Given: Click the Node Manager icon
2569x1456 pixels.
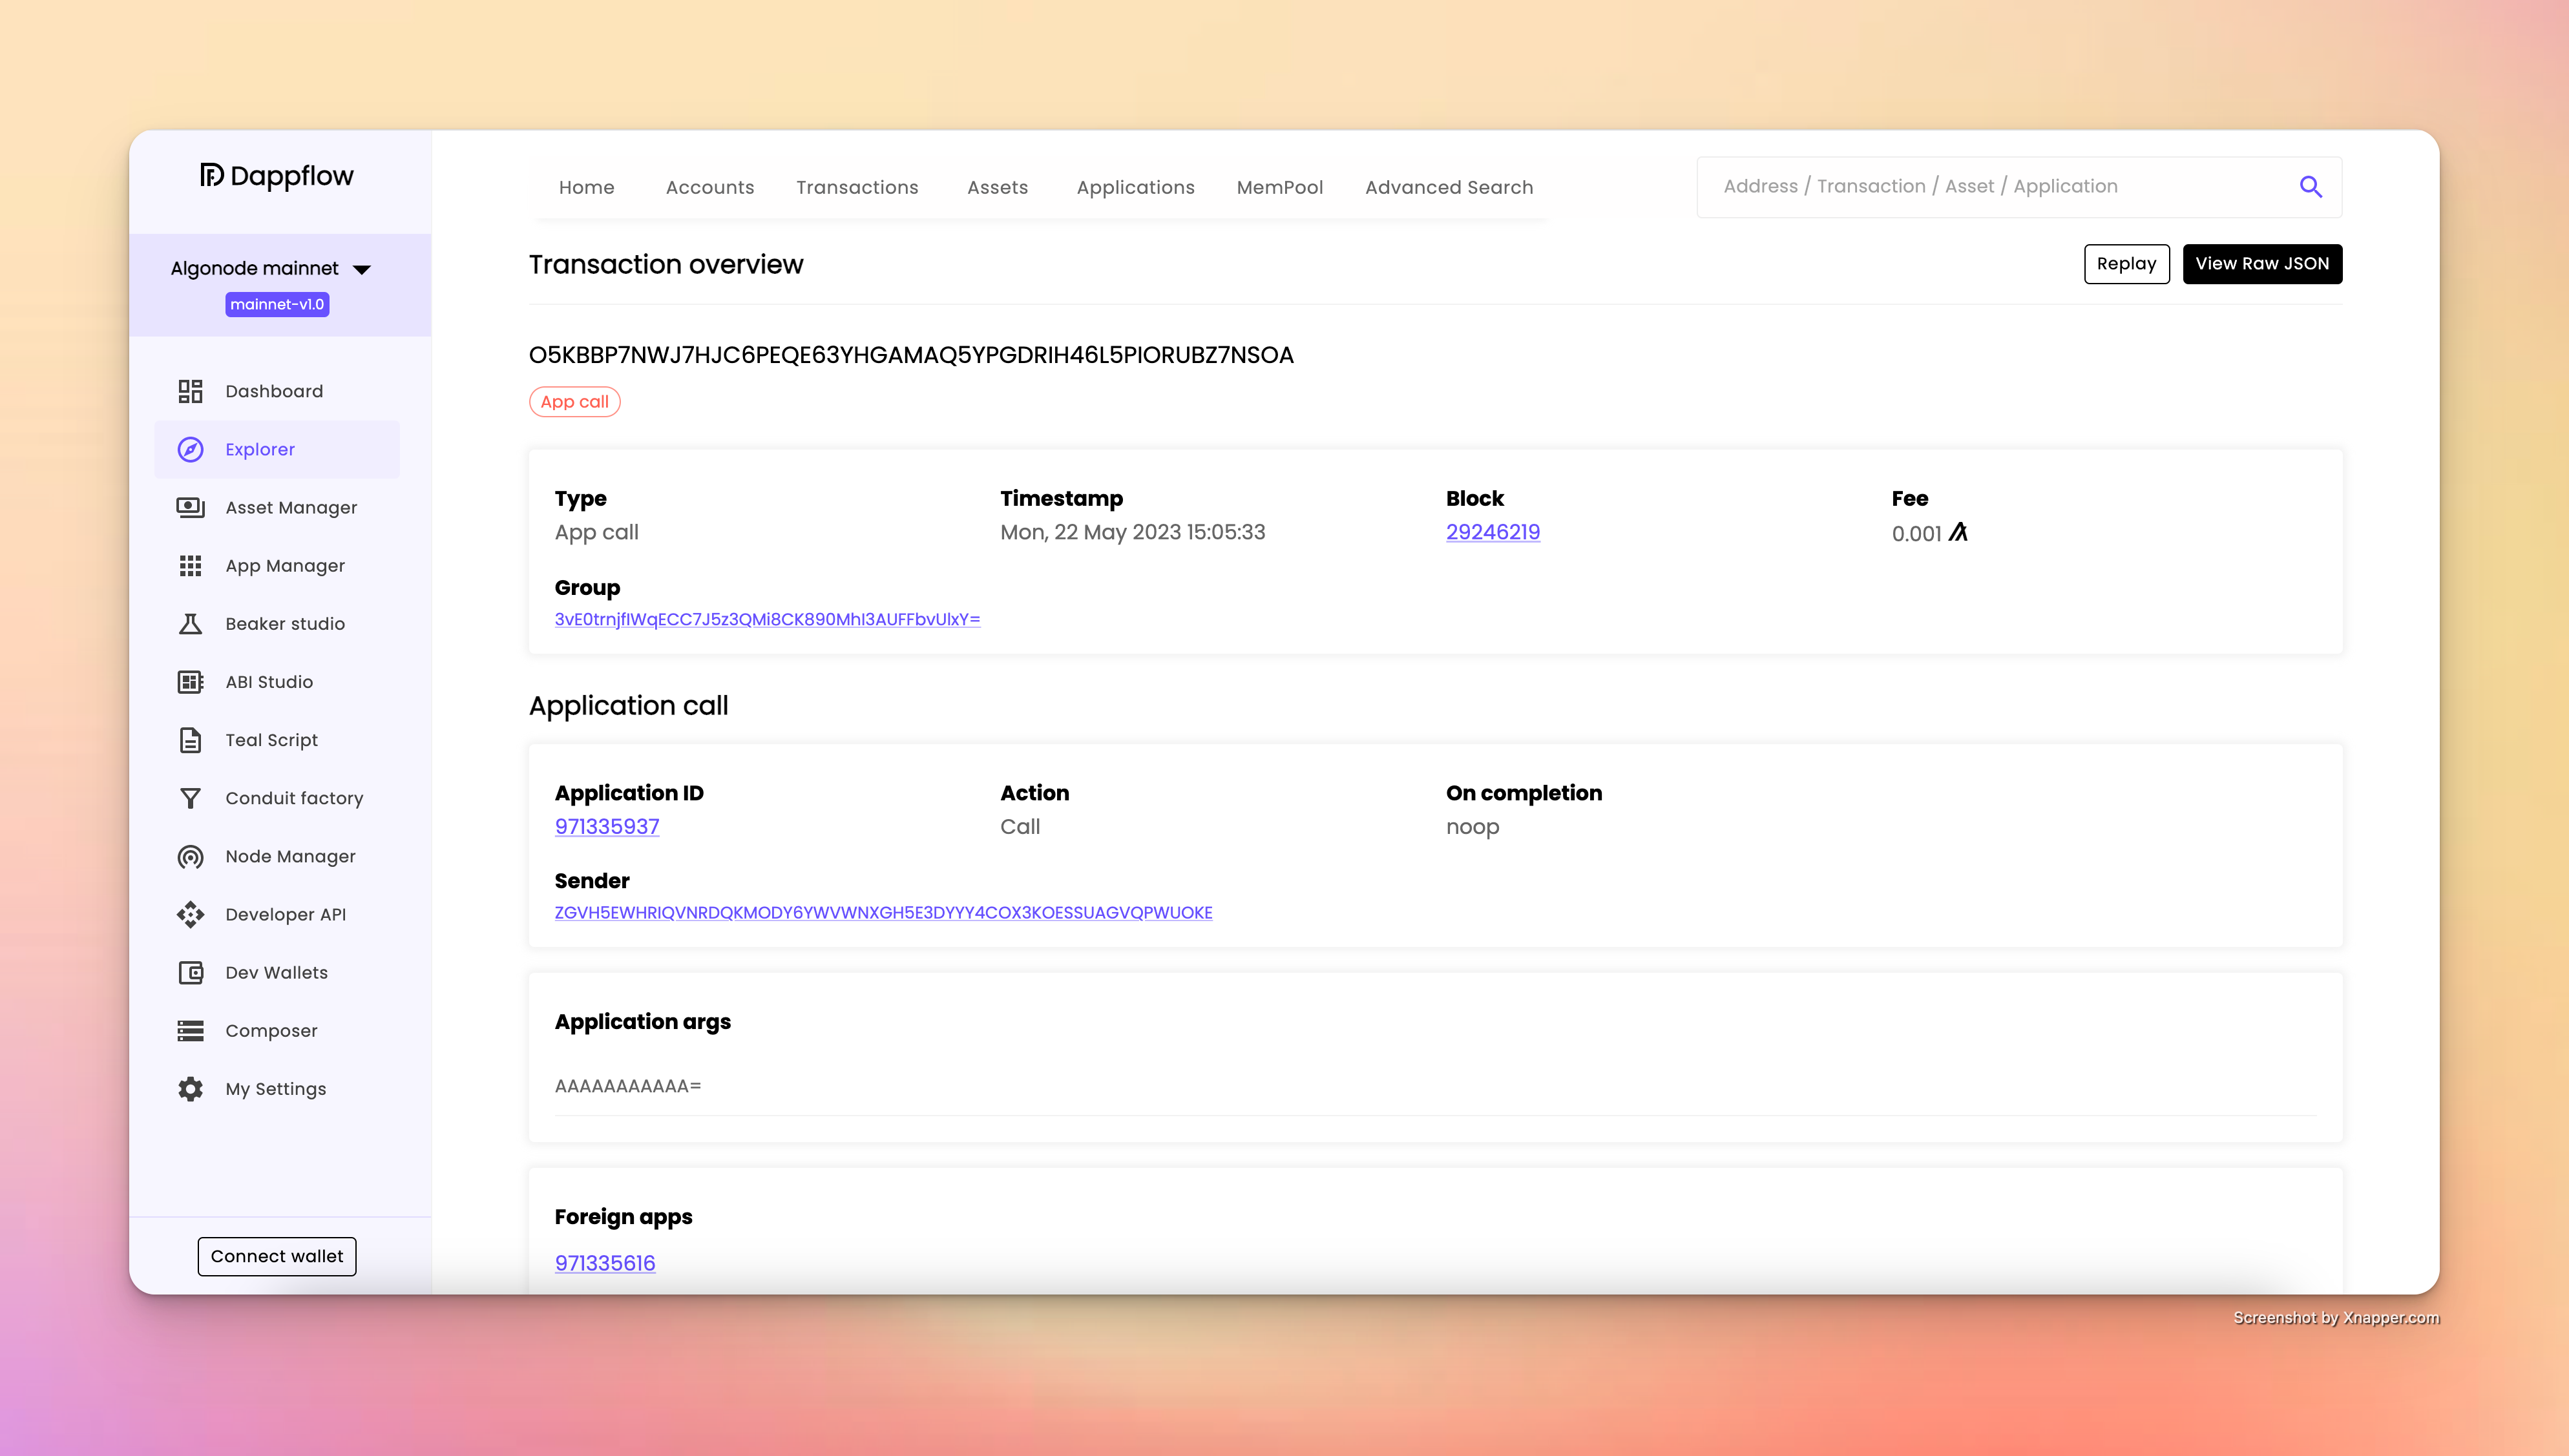Looking at the screenshot, I should coord(190,856).
